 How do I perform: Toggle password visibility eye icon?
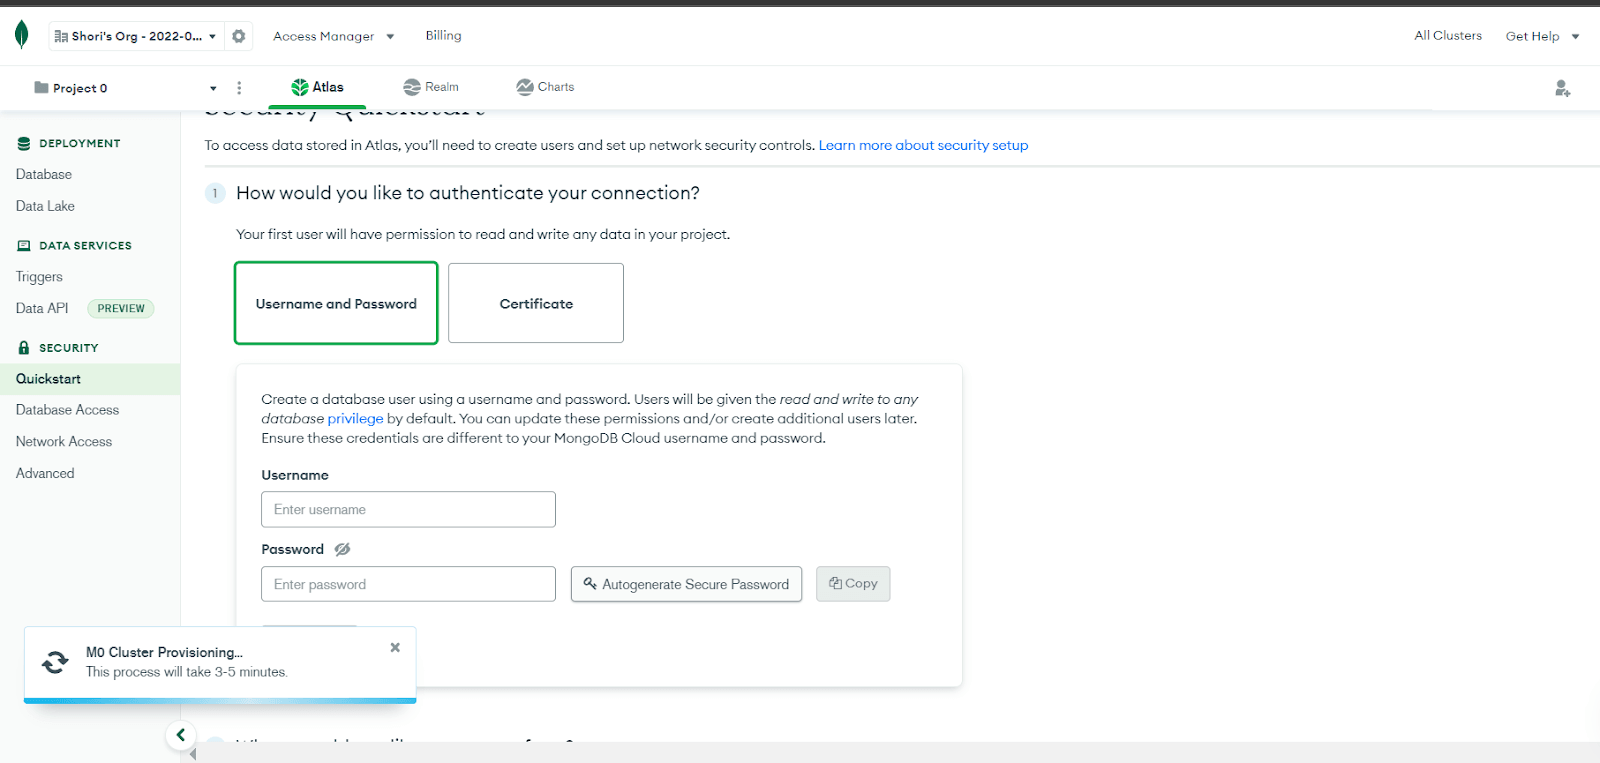(x=342, y=549)
